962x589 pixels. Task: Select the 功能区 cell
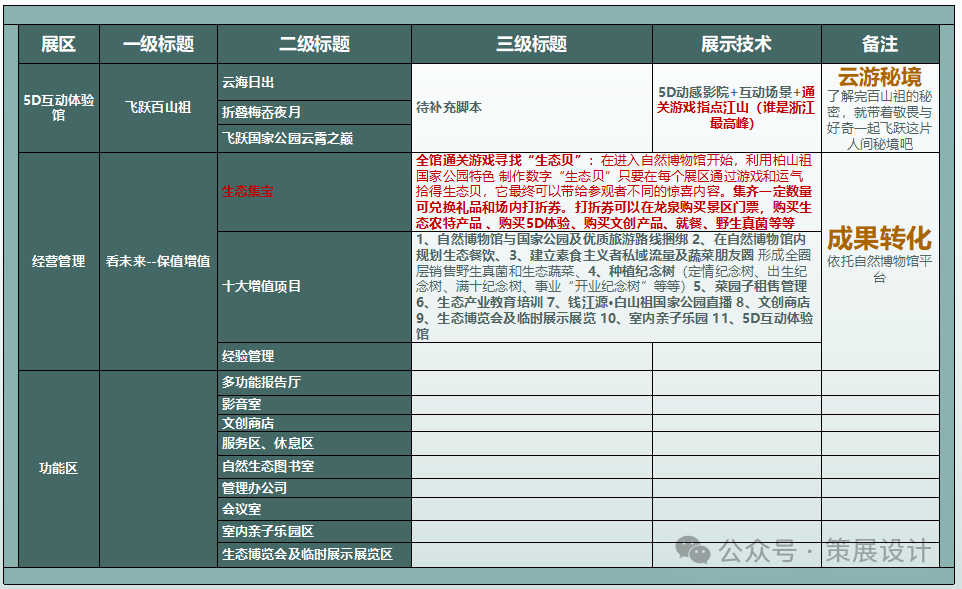click(58, 468)
